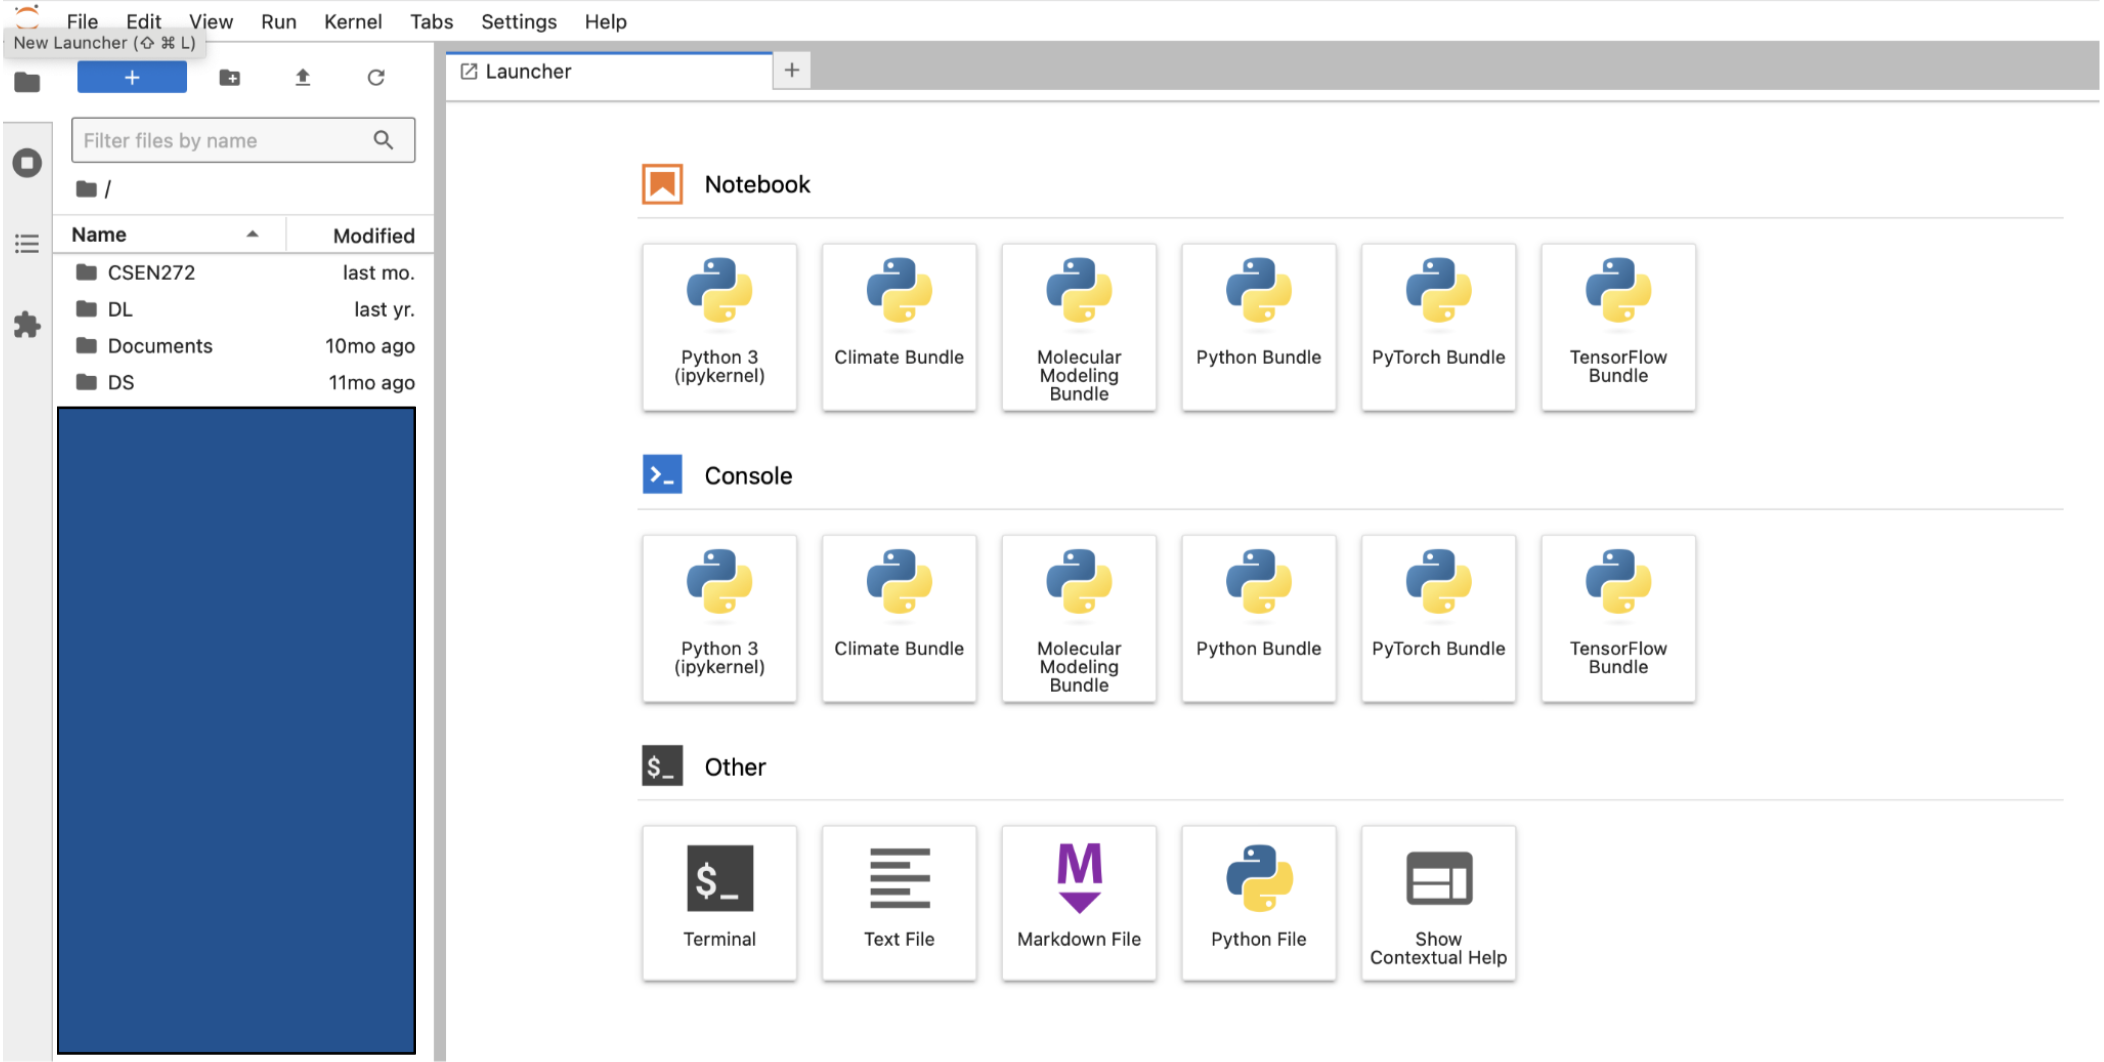
Task: Open the Table of Contents sidebar icon
Action: click(x=27, y=243)
